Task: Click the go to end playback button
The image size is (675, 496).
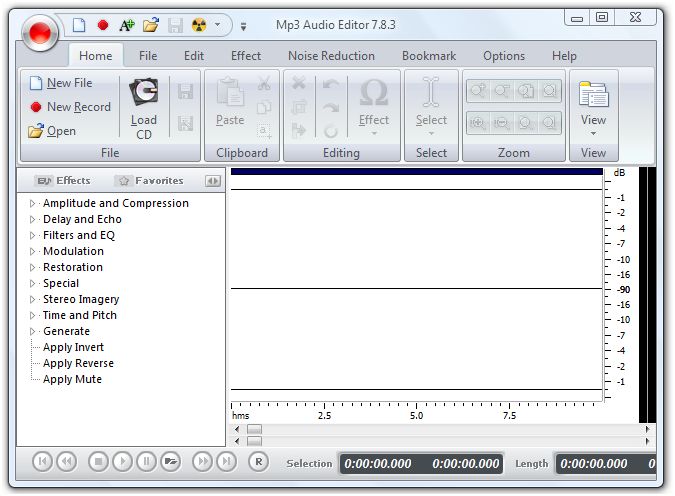Action: (x=226, y=462)
